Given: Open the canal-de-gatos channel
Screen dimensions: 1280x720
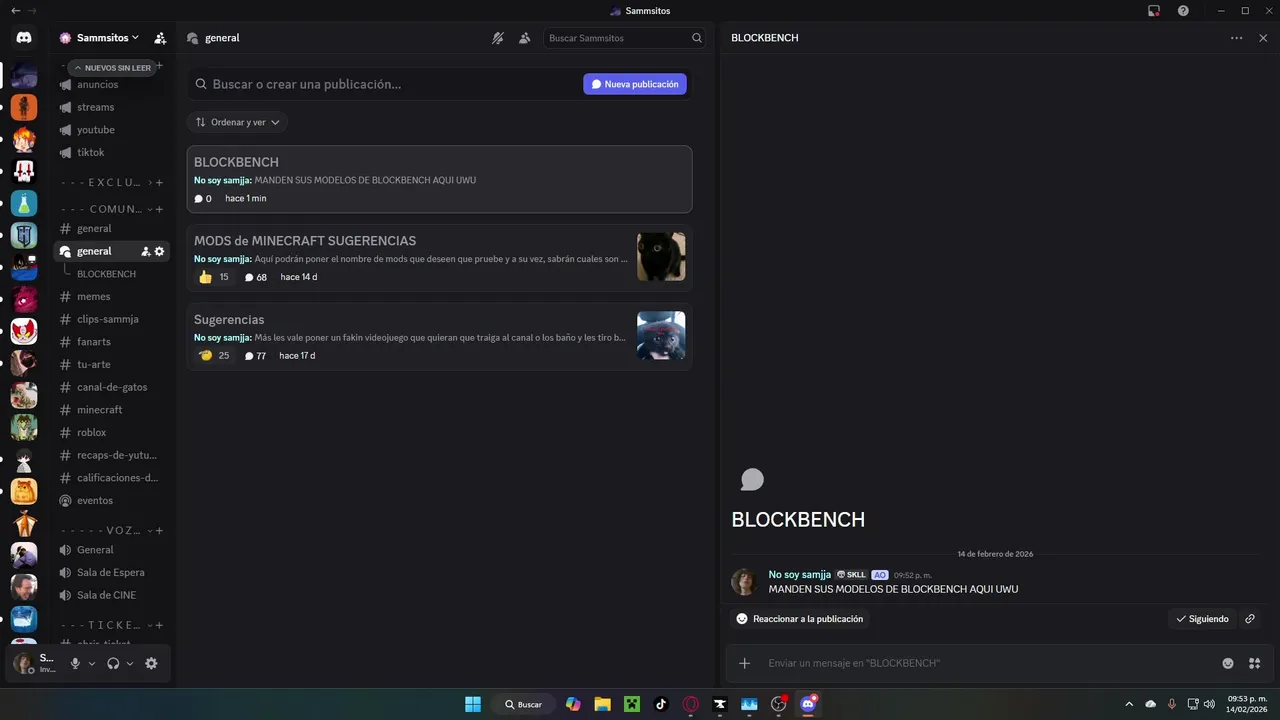Looking at the screenshot, I should [111, 387].
